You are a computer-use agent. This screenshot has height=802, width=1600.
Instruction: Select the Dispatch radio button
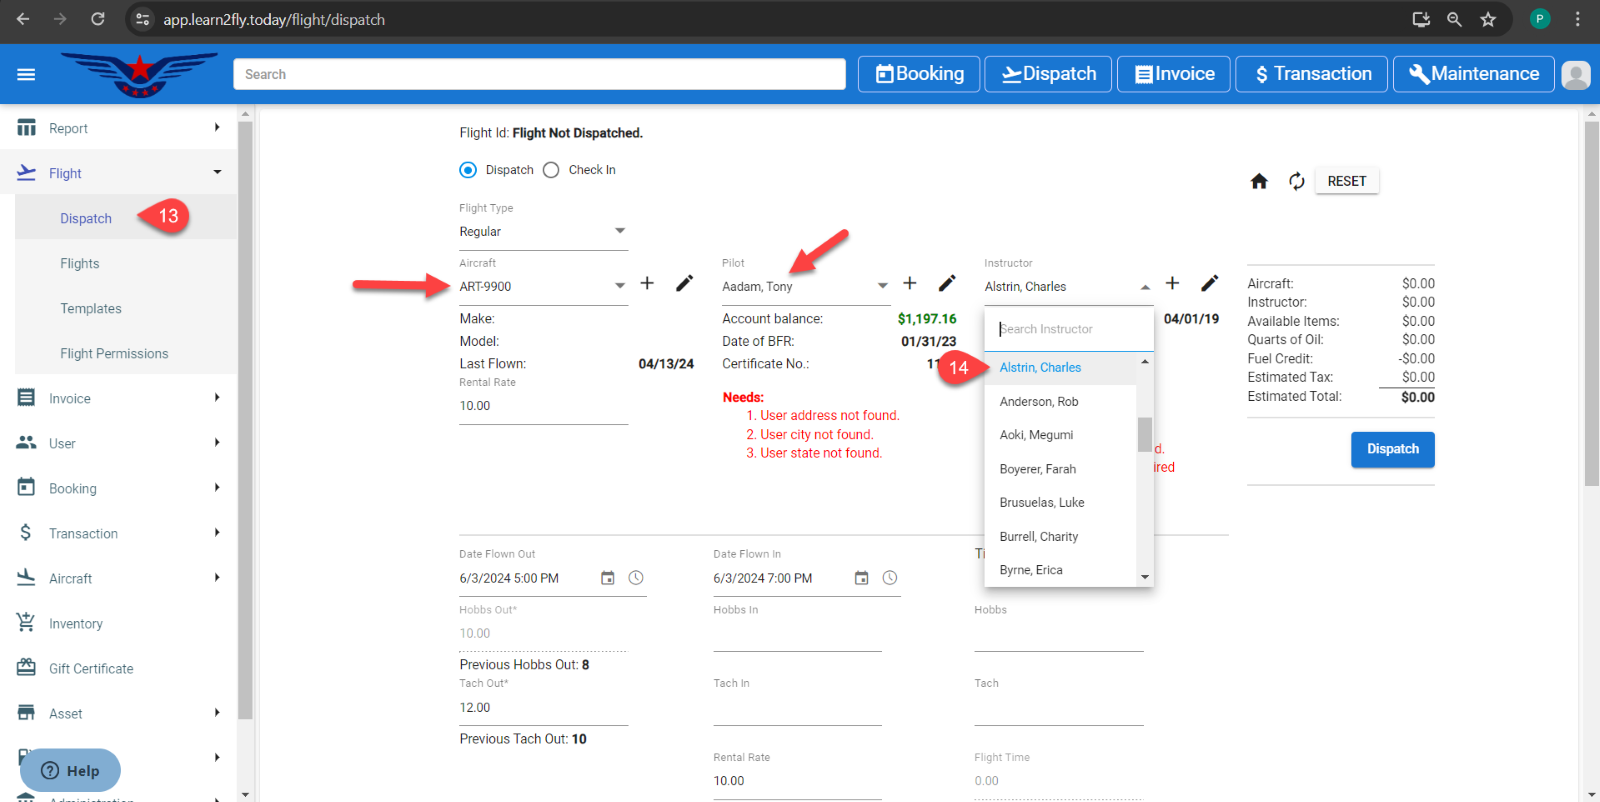[468, 170]
